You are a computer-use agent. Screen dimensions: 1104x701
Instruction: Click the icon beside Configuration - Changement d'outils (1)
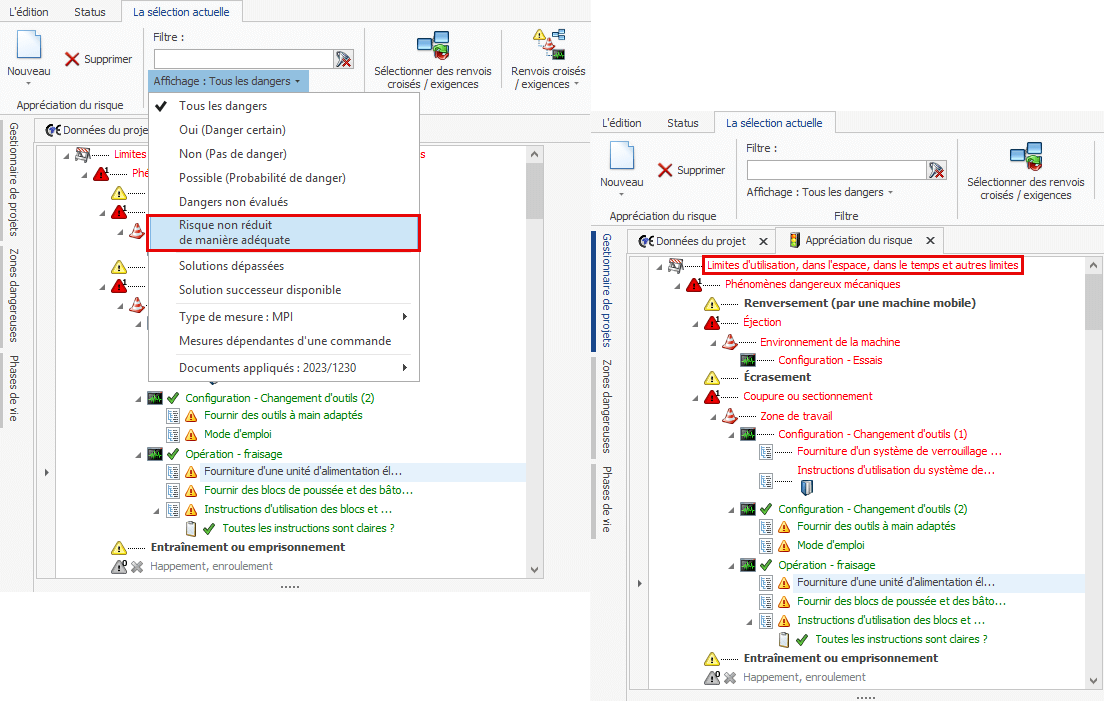pyautogui.click(x=748, y=434)
